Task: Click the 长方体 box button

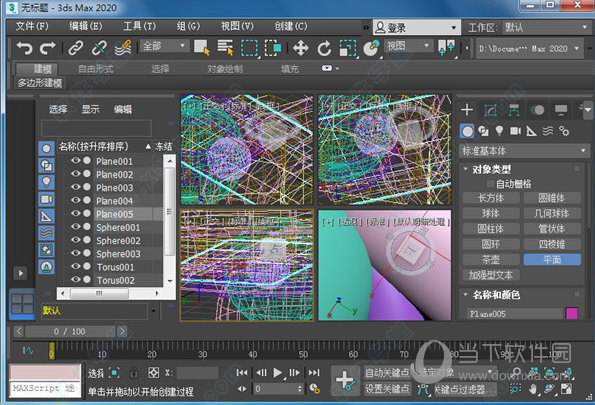Action: (x=491, y=198)
